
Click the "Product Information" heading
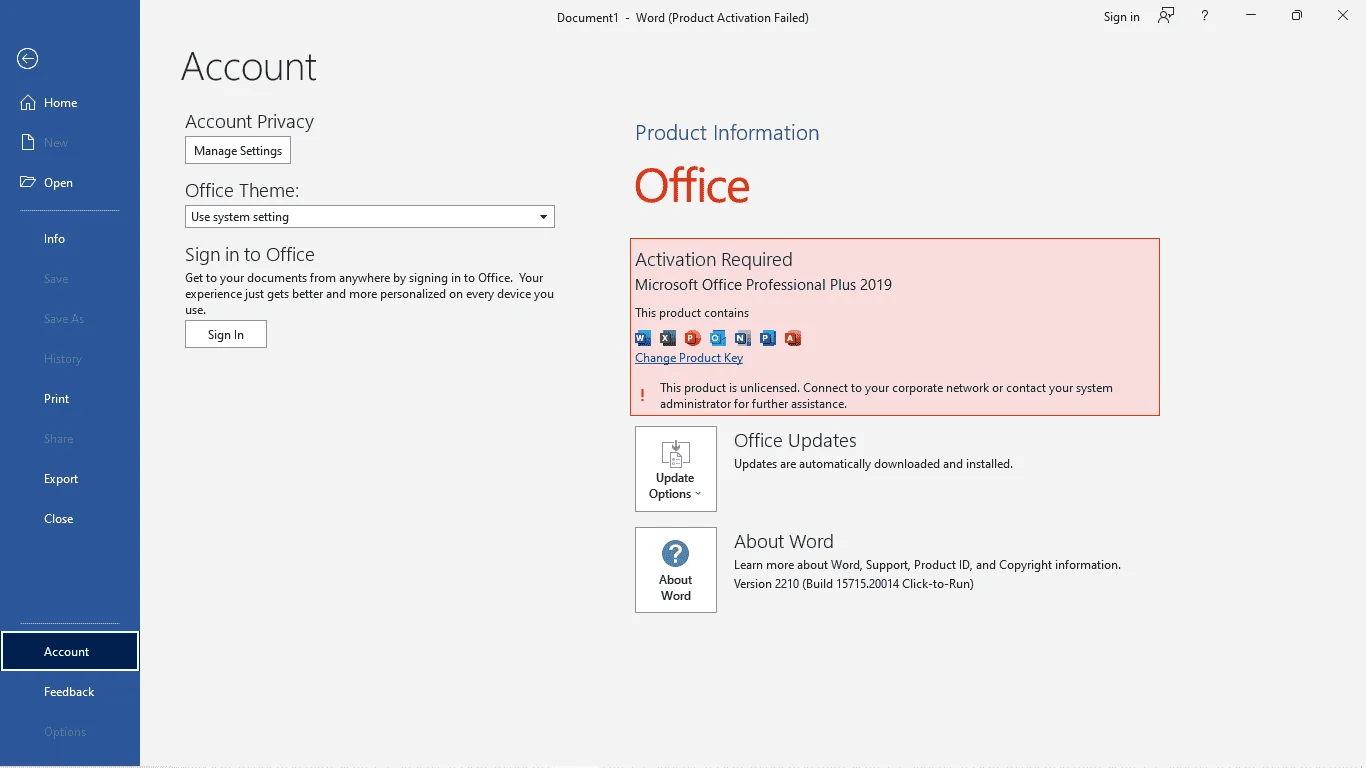[727, 133]
